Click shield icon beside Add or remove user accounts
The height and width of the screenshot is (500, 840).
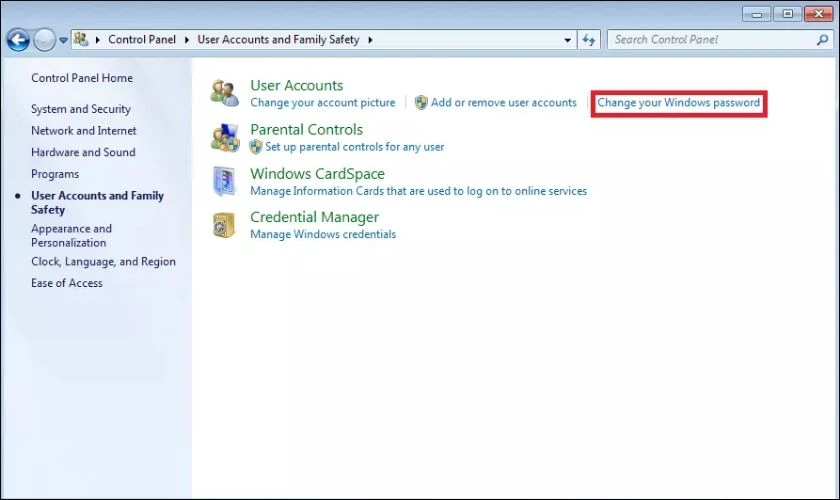[422, 102]
